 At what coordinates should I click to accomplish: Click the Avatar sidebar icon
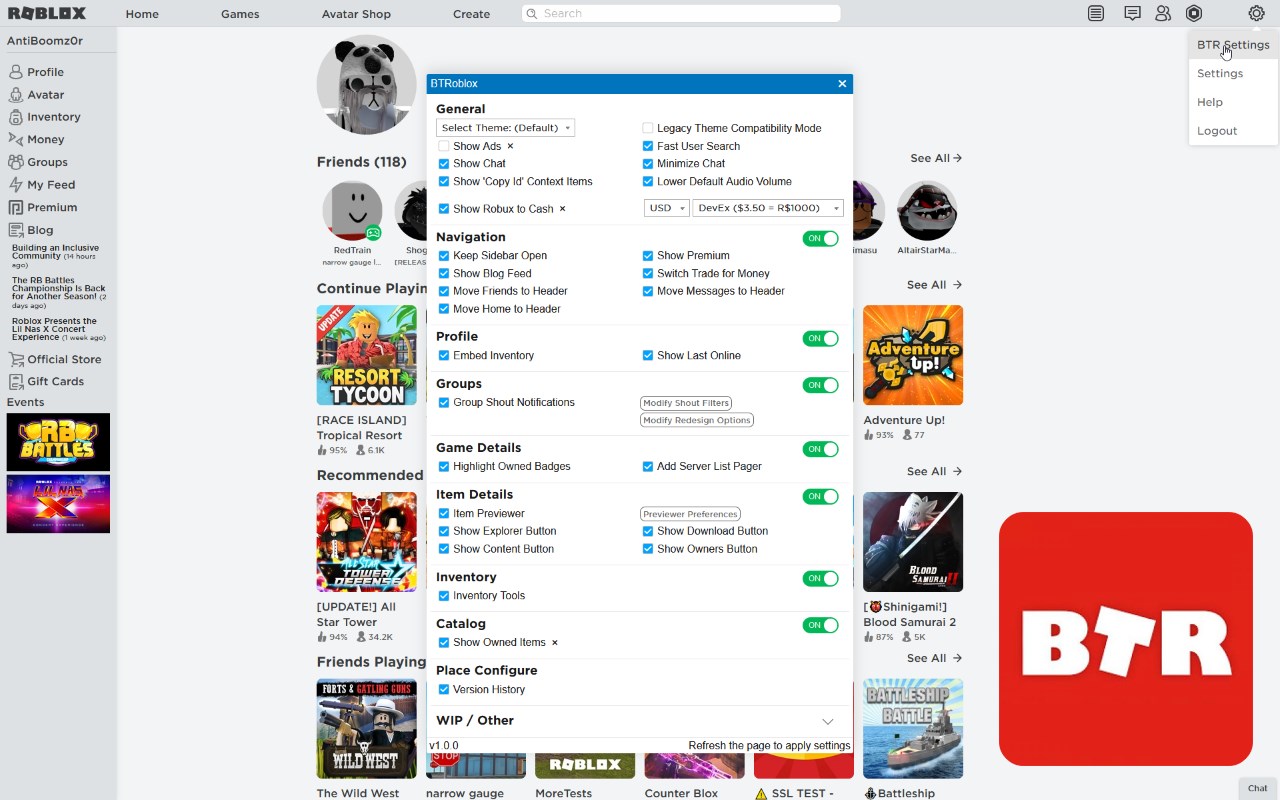click(x=16, y=95)
